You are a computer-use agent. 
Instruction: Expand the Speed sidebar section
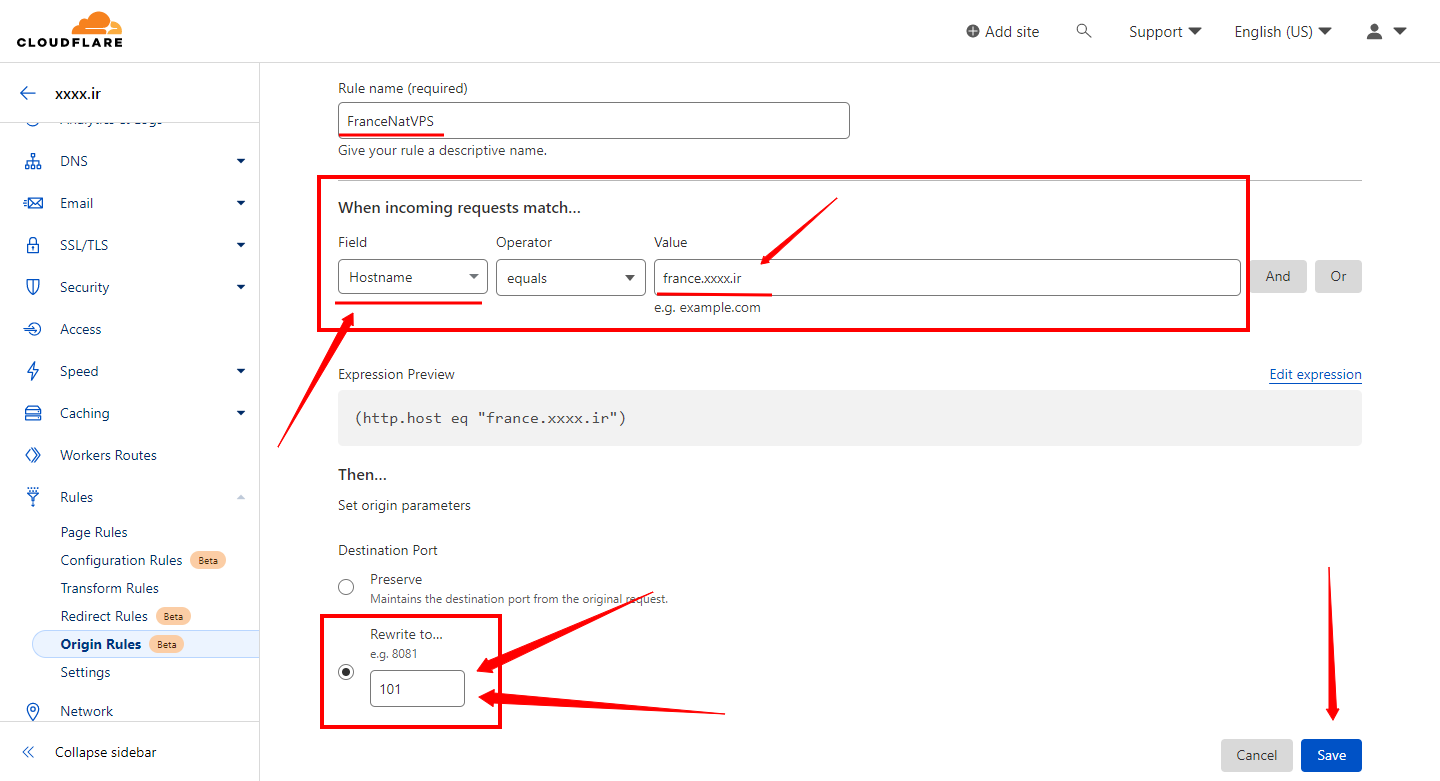pyautogui.click(x=241, y=371)
